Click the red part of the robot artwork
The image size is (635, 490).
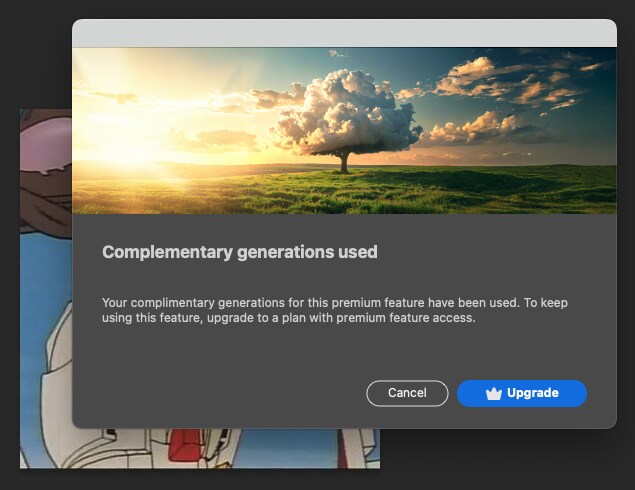187,446
